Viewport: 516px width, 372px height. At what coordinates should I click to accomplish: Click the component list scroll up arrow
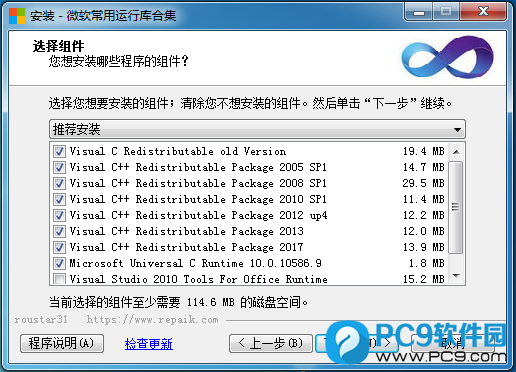456,152
